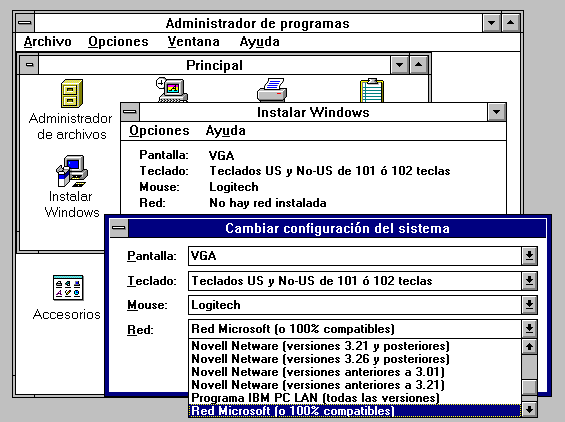565x422 pixels.
Task: Click the Red label in the dialog
Action: point(140,330)
